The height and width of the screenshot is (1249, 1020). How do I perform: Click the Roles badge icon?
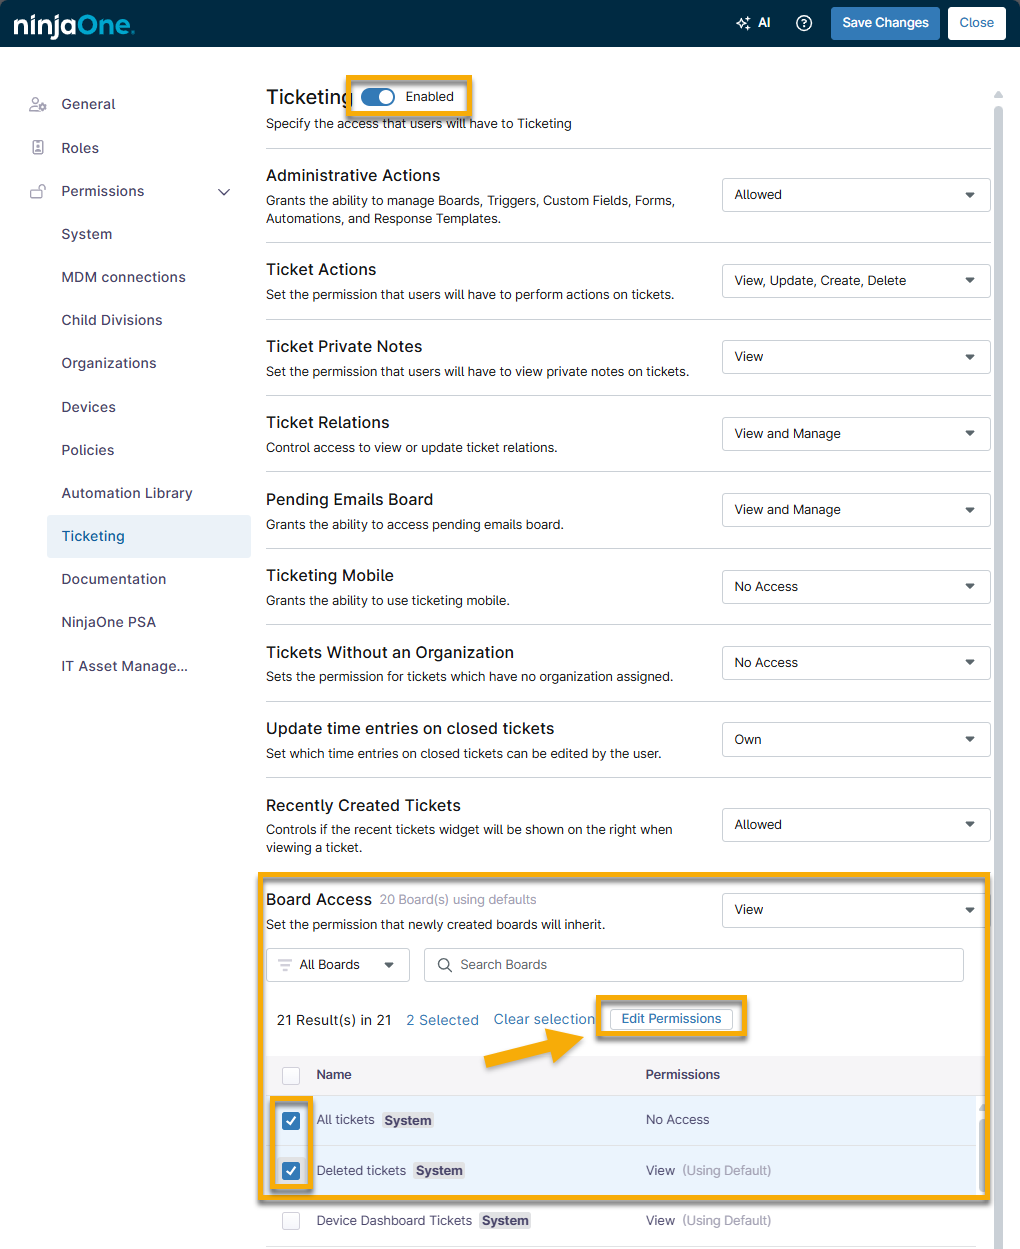tap(38, 148)
